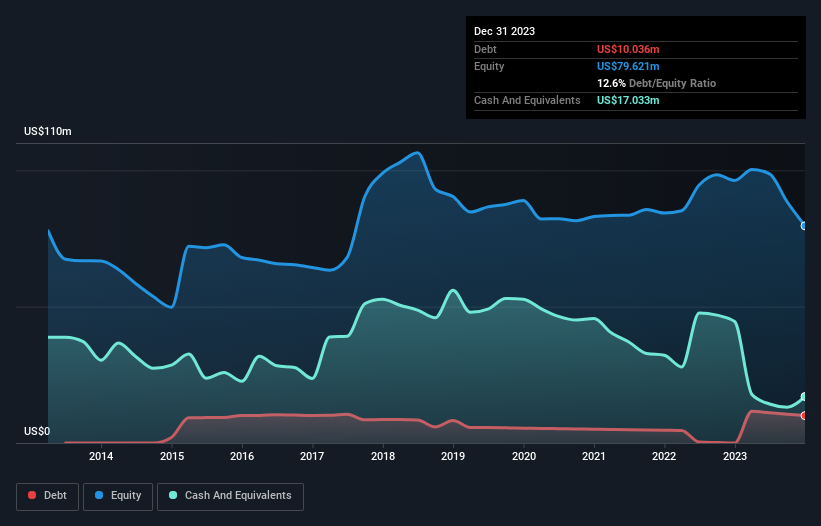Click the 12.6% Debt/Equity Ratio text
The width and height of the screenshot is (821, 526).
click(656, 83)
